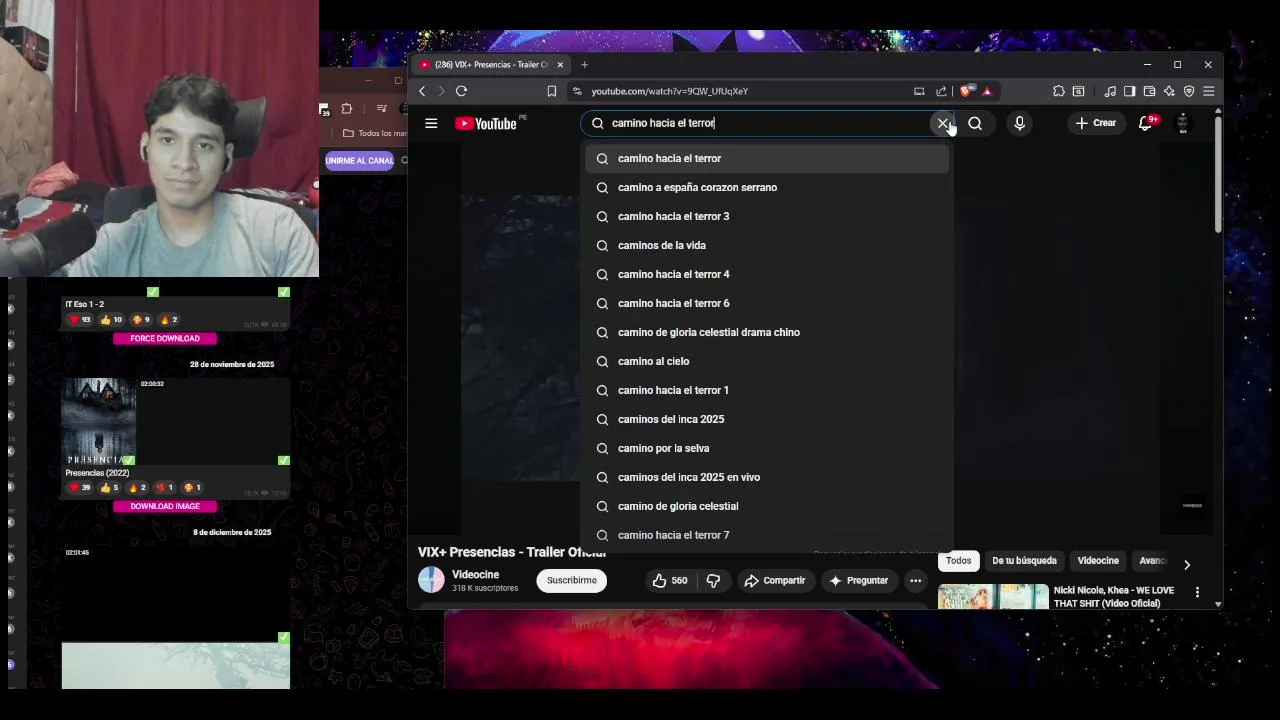Open the Presencias poster image in chat
The height and width of the screenshot is (720, 1280).
pyautogui.click(x=99, y=421)
